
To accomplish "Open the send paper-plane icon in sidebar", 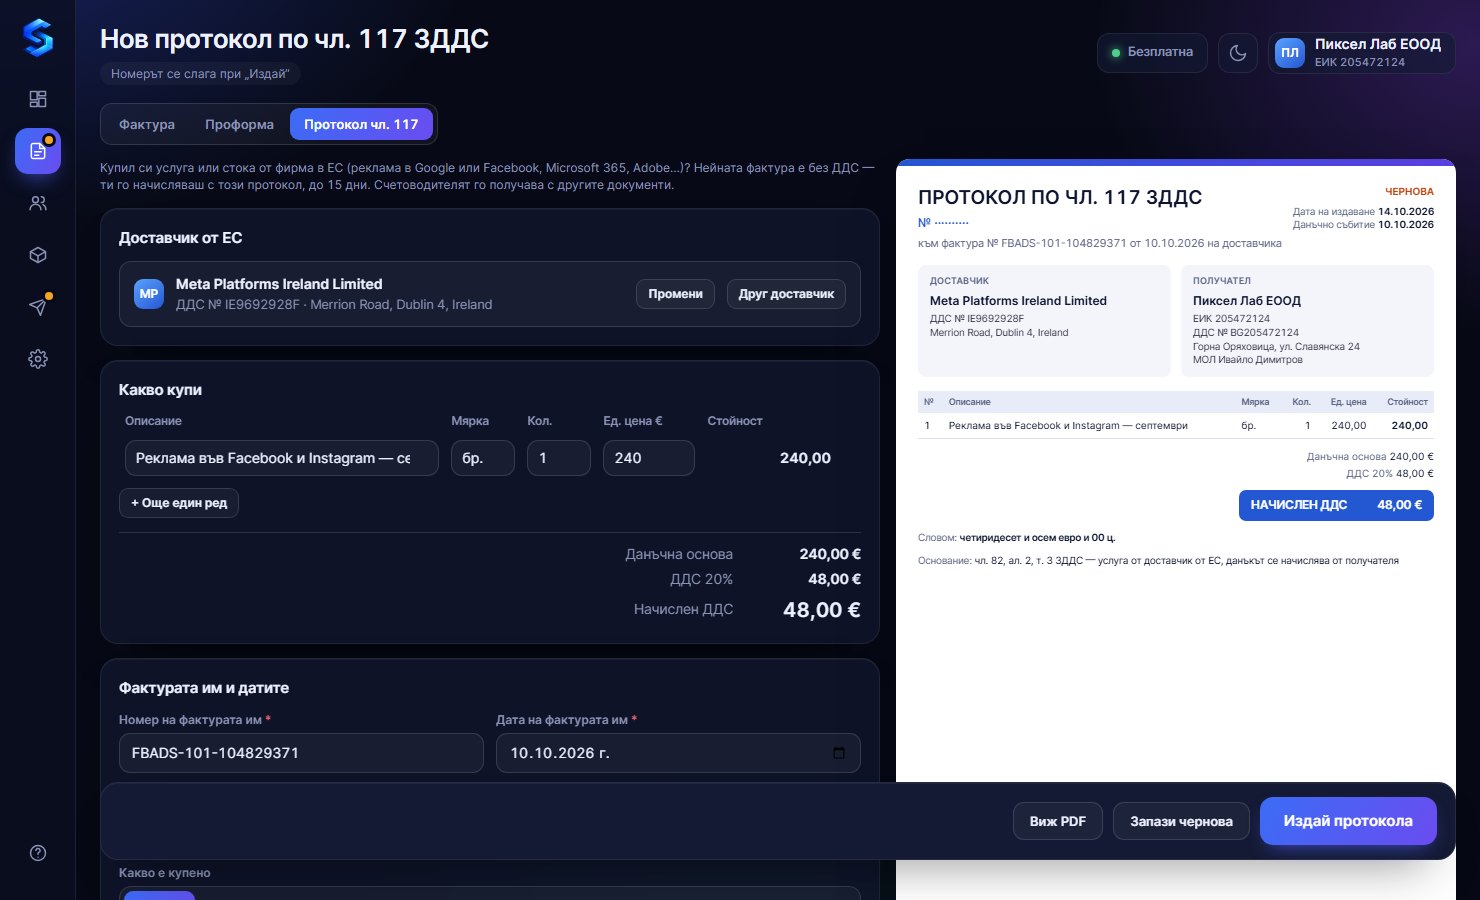I will (x=38, y=307).
